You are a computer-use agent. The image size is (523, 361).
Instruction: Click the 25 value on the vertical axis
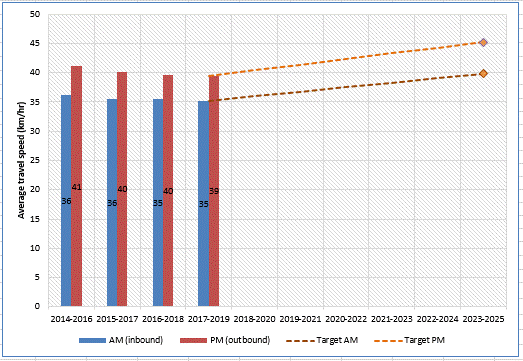tap(35, 160)
